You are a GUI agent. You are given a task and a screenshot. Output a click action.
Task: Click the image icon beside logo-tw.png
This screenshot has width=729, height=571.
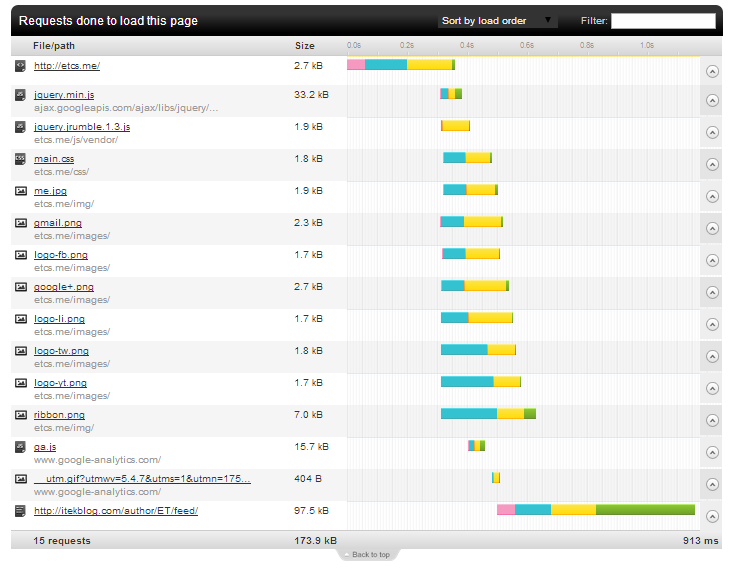point(21,351)
